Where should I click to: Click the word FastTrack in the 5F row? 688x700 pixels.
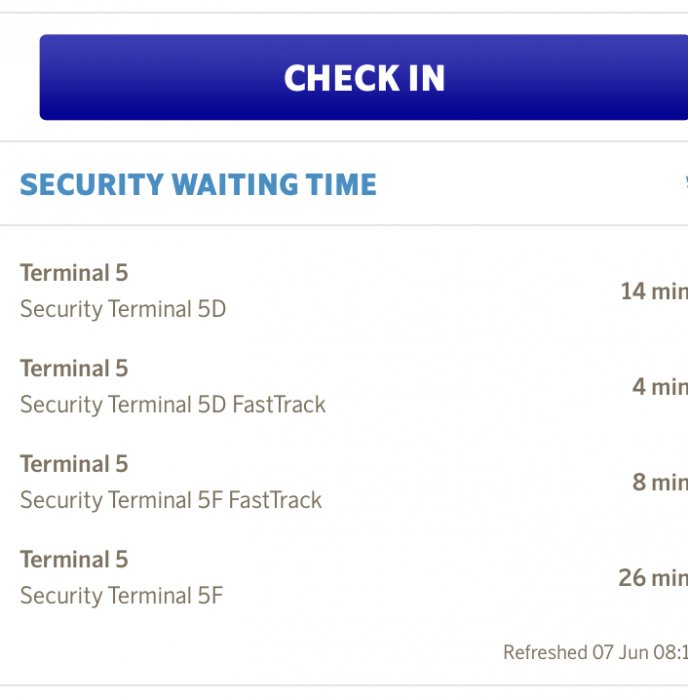[x=275, y=500]
